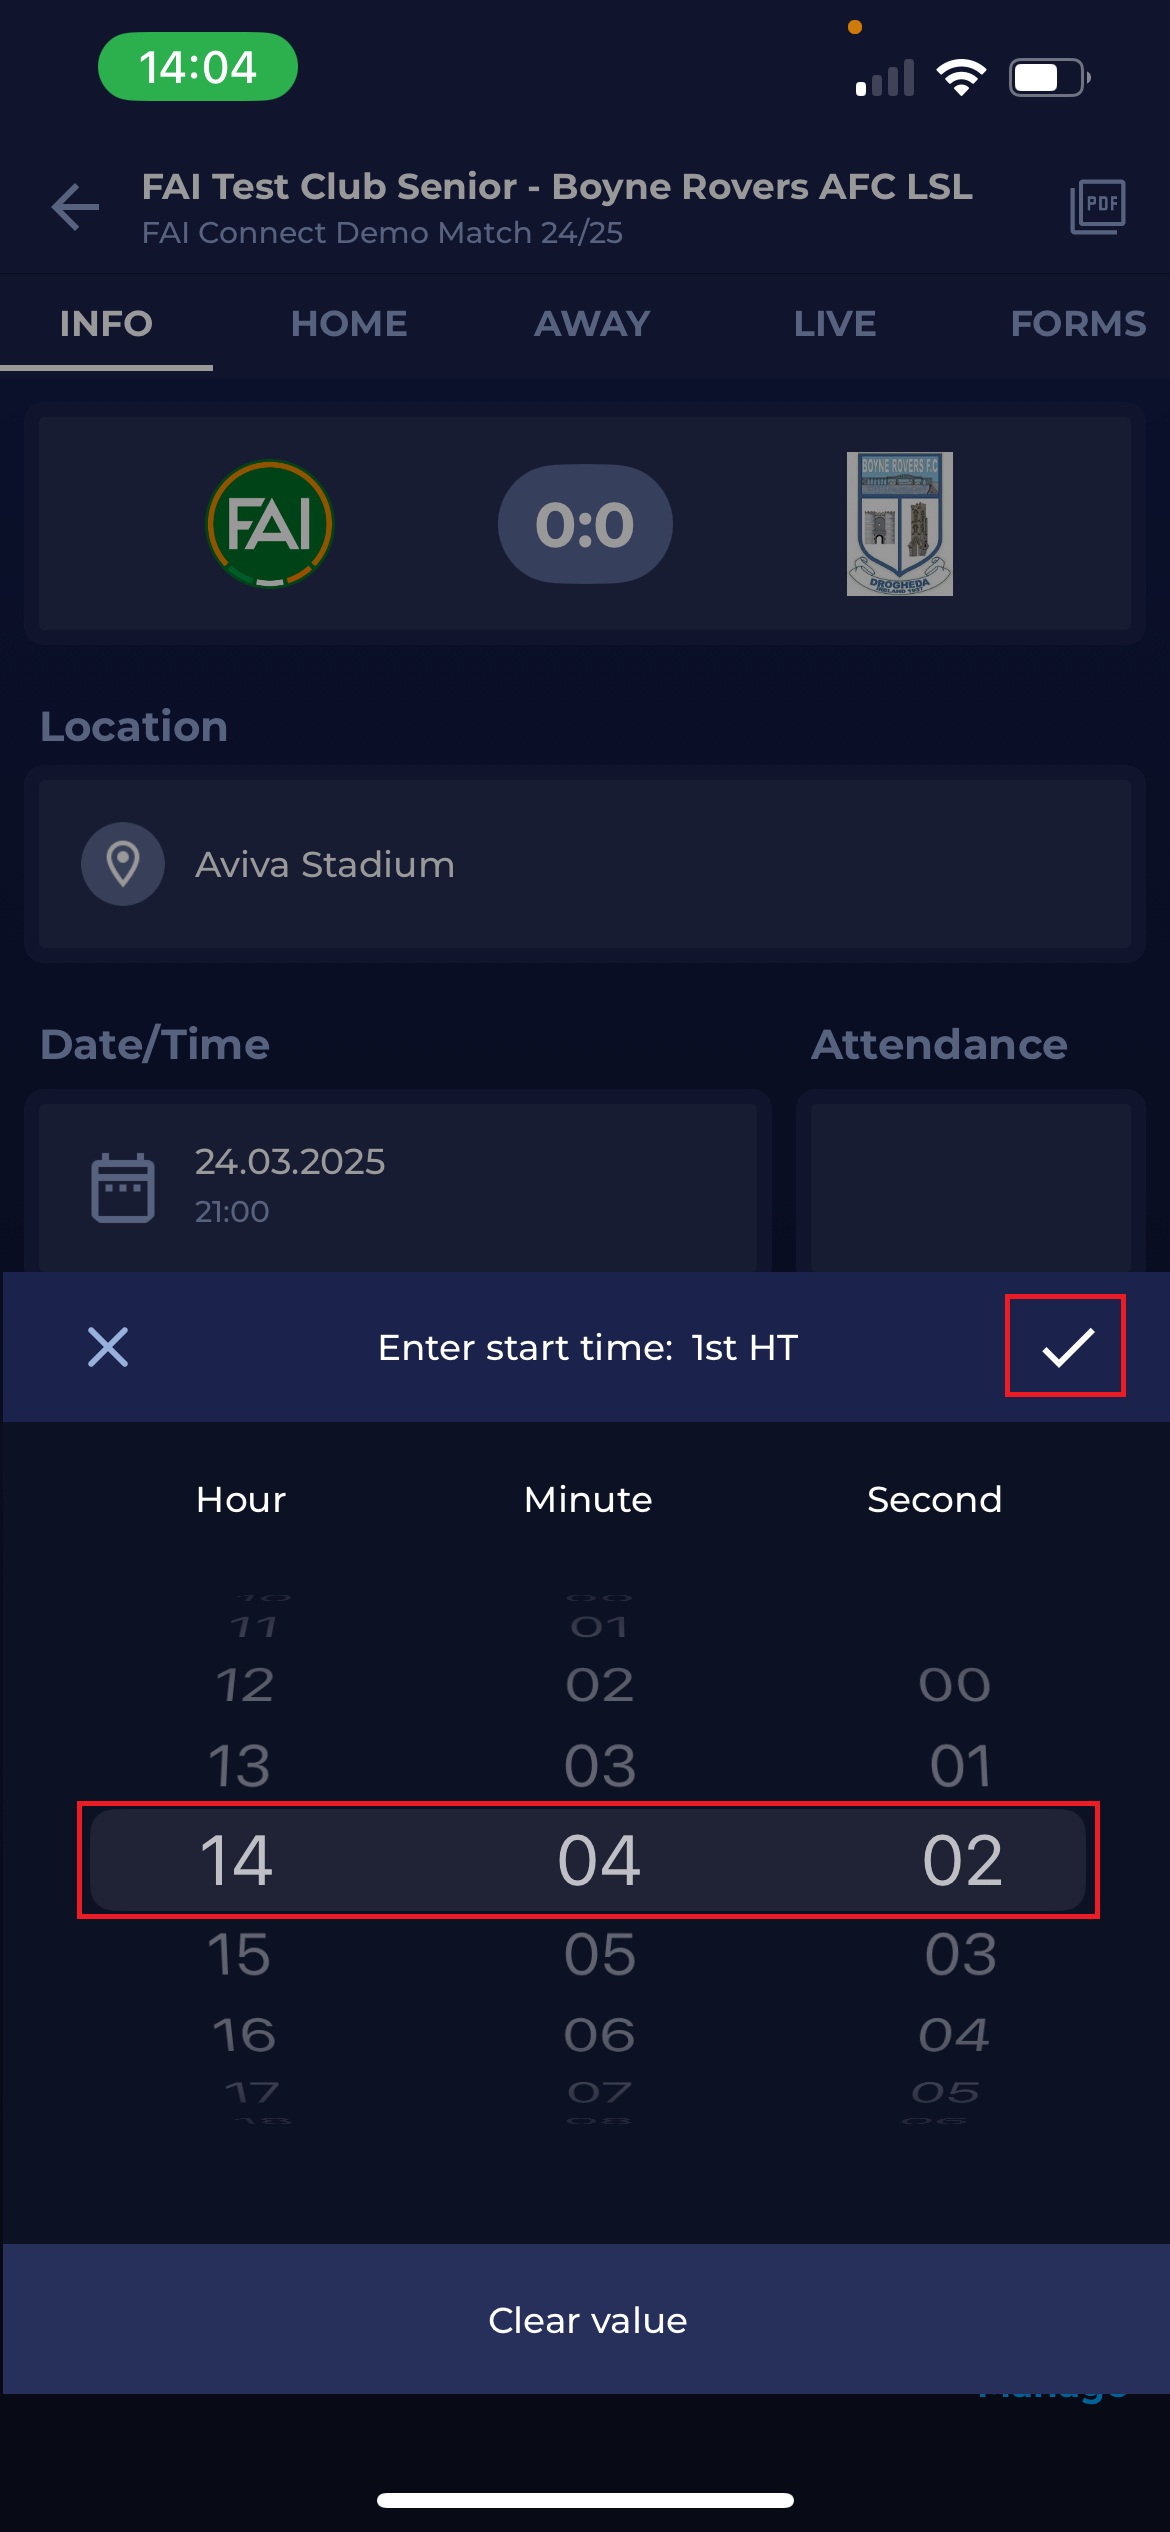This screenshot has width=1170, height=2532.
Task: Confirm start time with checkmark icon
Action: pyautogui.click(x=1066, y=1346)
